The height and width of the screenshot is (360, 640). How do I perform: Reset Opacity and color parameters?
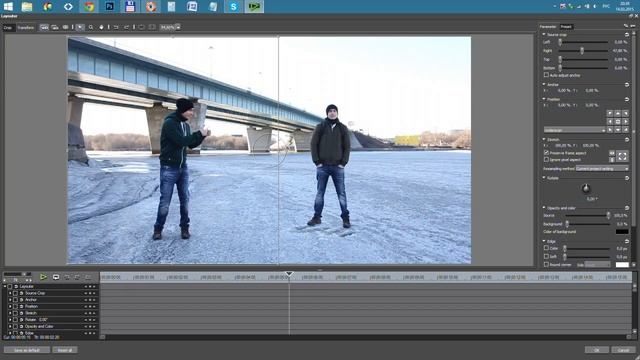(627, 208)
